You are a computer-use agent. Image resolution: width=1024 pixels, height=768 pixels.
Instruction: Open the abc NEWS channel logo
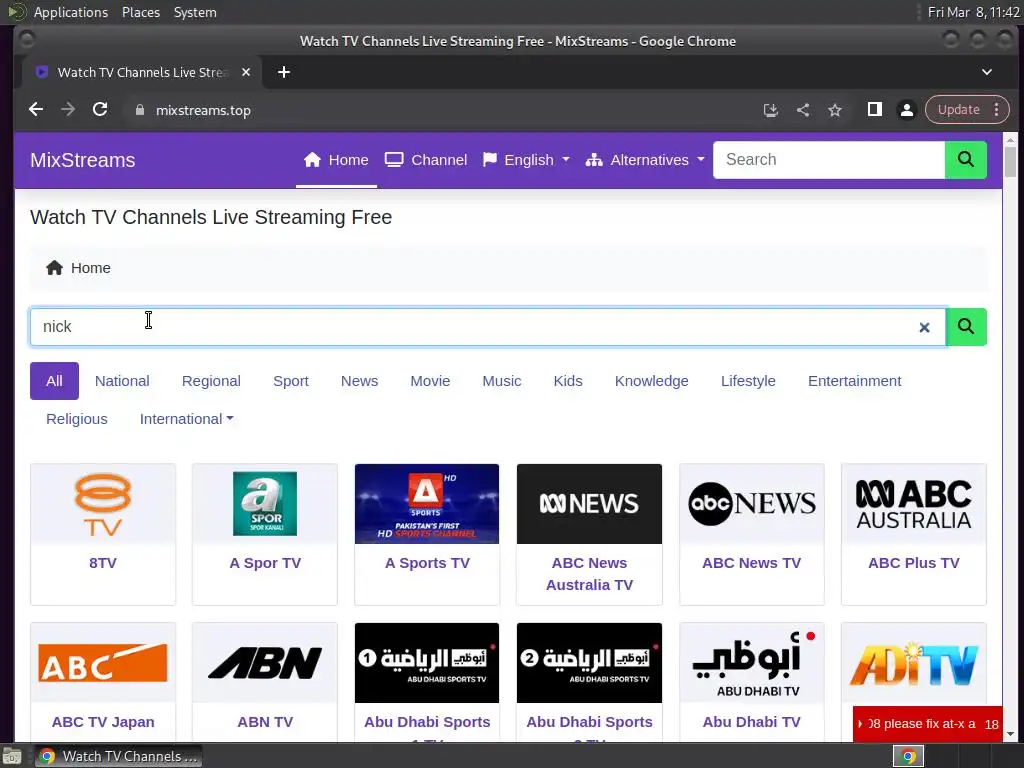pyautogui.click(x=752, y=504)
